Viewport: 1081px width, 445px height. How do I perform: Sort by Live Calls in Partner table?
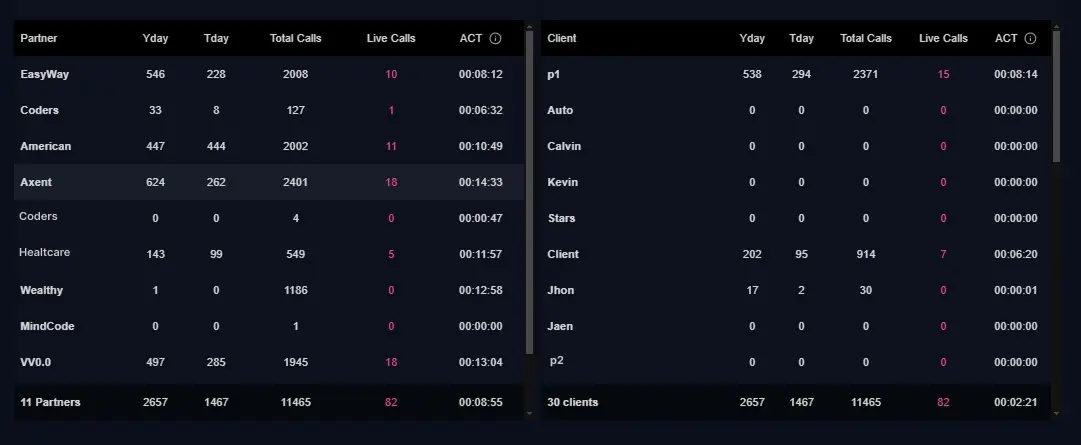(391, 39)
